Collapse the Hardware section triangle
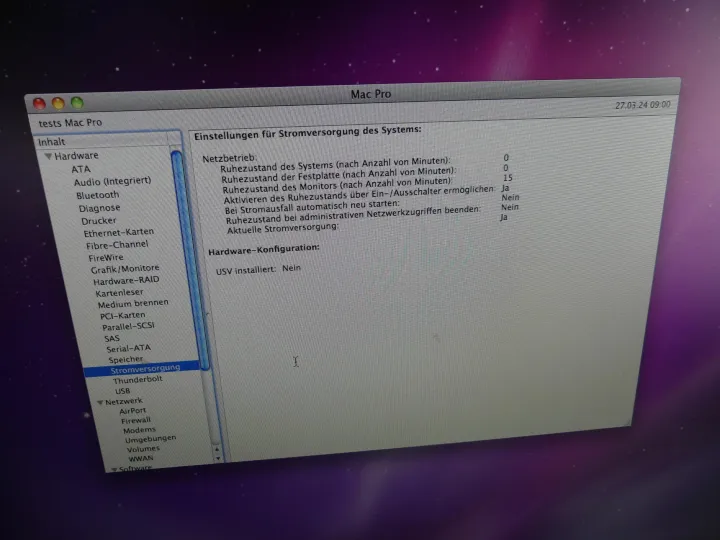The height and width of the screenshot is (540, 720). [48, 156]
